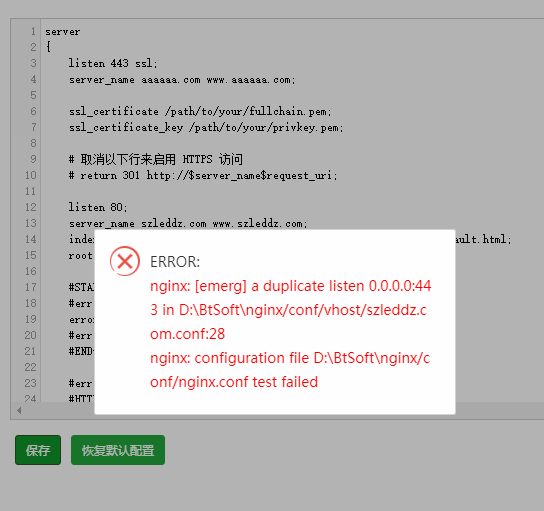Click the 'server' keyword on line 1
Viewport: 544px width, 511px height.
(x=62, y=32)
